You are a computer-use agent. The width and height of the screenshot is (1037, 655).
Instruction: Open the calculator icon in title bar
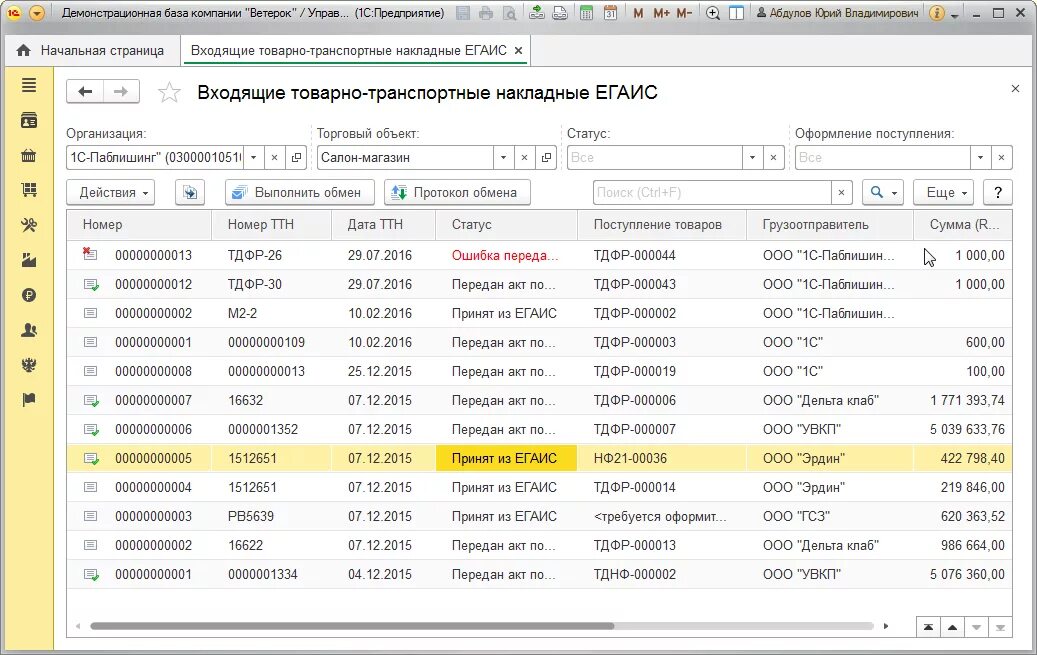(x=586, y=13)
